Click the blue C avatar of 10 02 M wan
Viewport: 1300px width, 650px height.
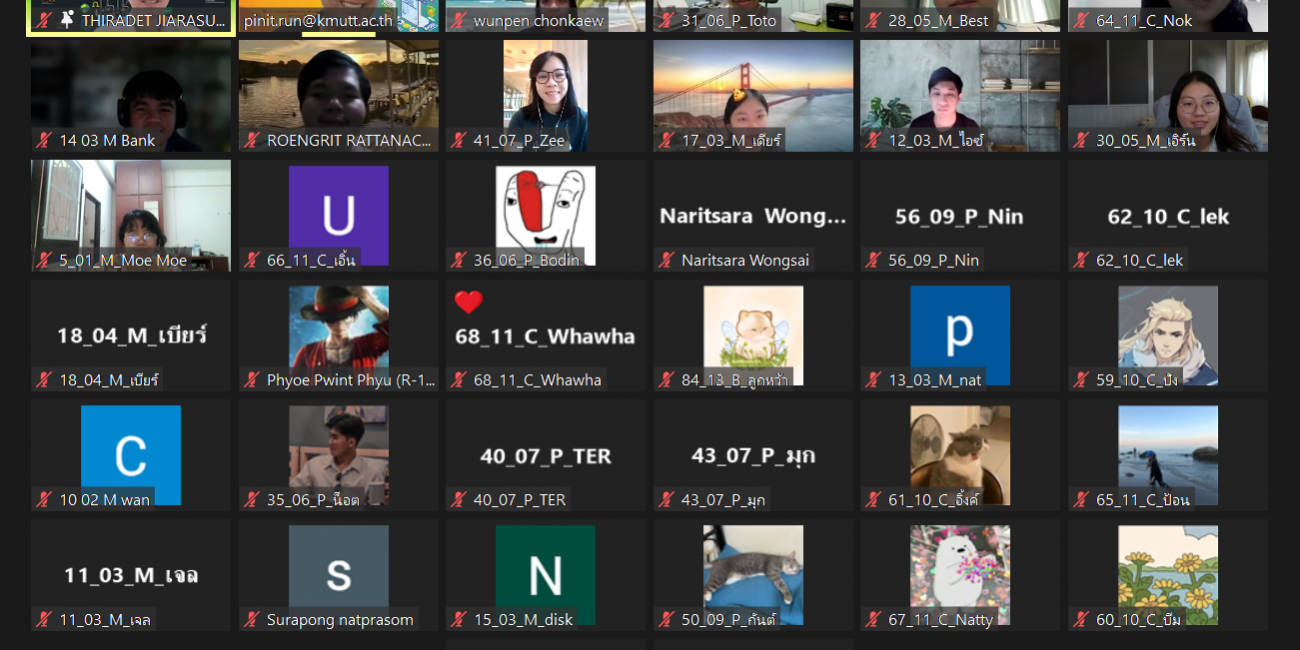pos(131,455)
